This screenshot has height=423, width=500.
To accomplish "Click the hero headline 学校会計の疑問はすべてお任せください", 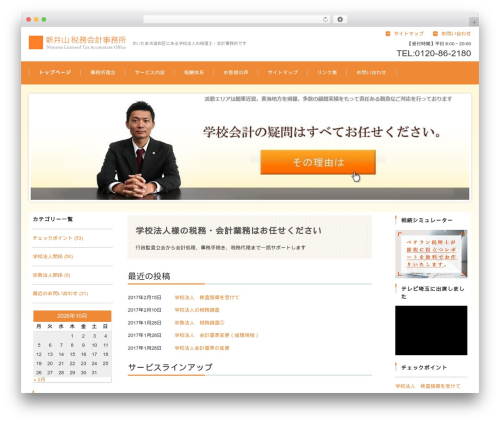I will coord(322,132).
